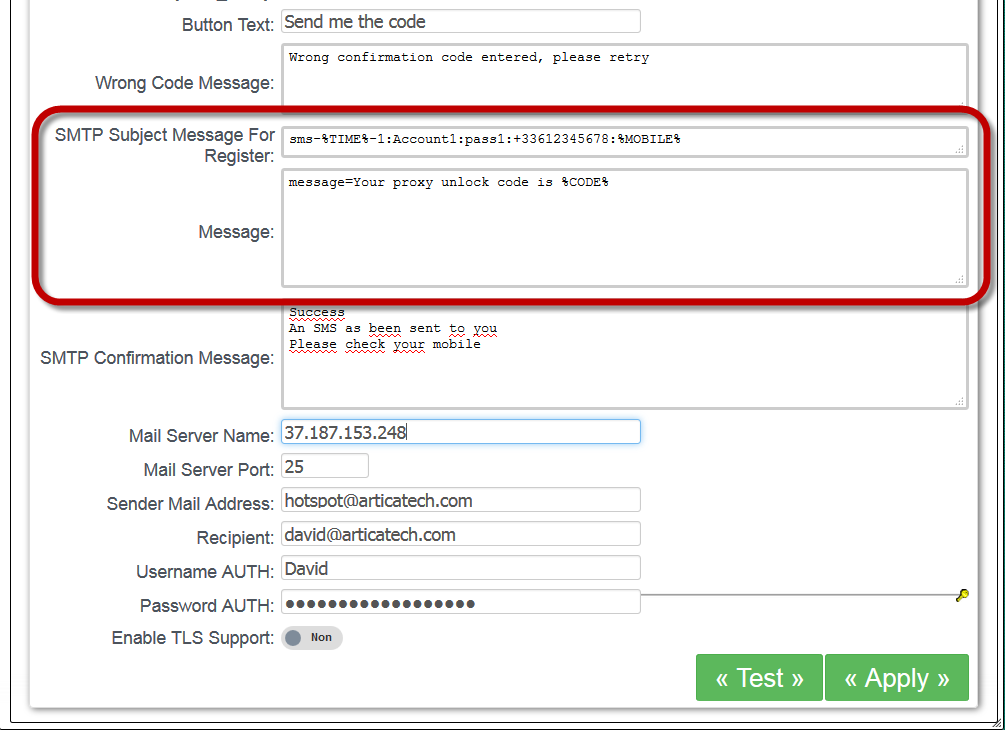Focus the Button Text field
The width and height of the screenshot is (1005, 730).
[461, 21]
